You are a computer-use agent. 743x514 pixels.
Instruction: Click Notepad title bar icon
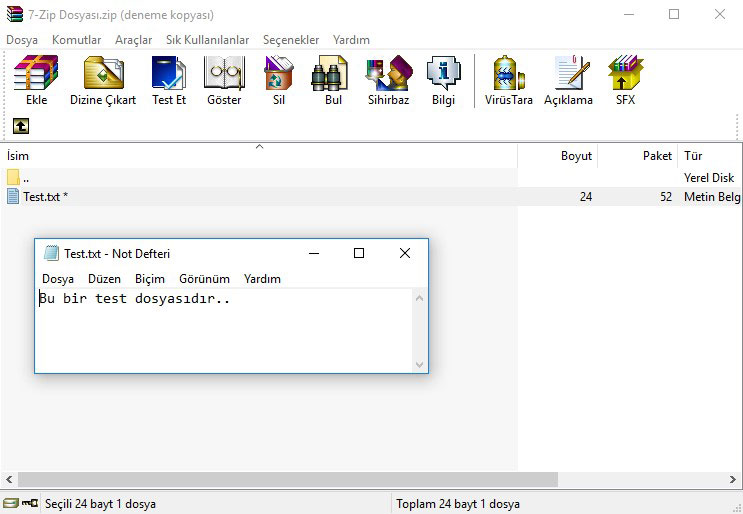(x=51, y=253)
